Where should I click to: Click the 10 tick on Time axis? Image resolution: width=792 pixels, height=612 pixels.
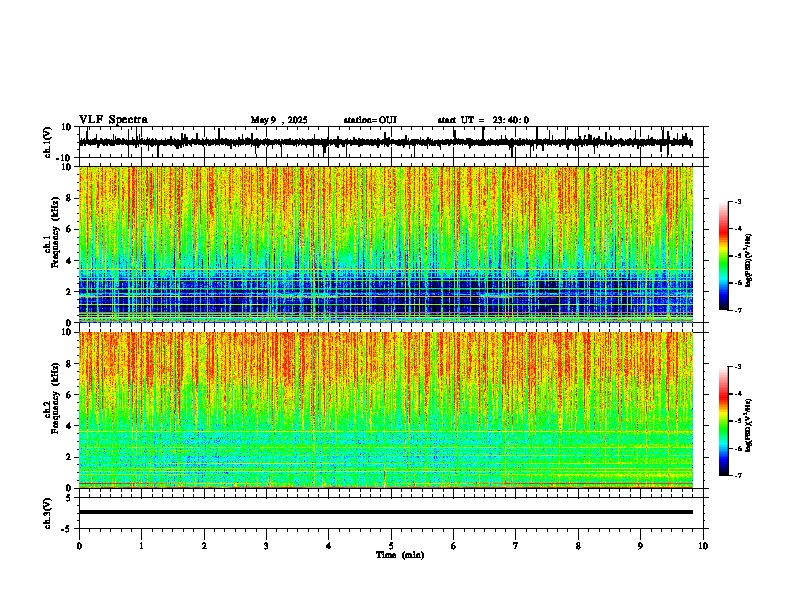(x=703, y=546)
